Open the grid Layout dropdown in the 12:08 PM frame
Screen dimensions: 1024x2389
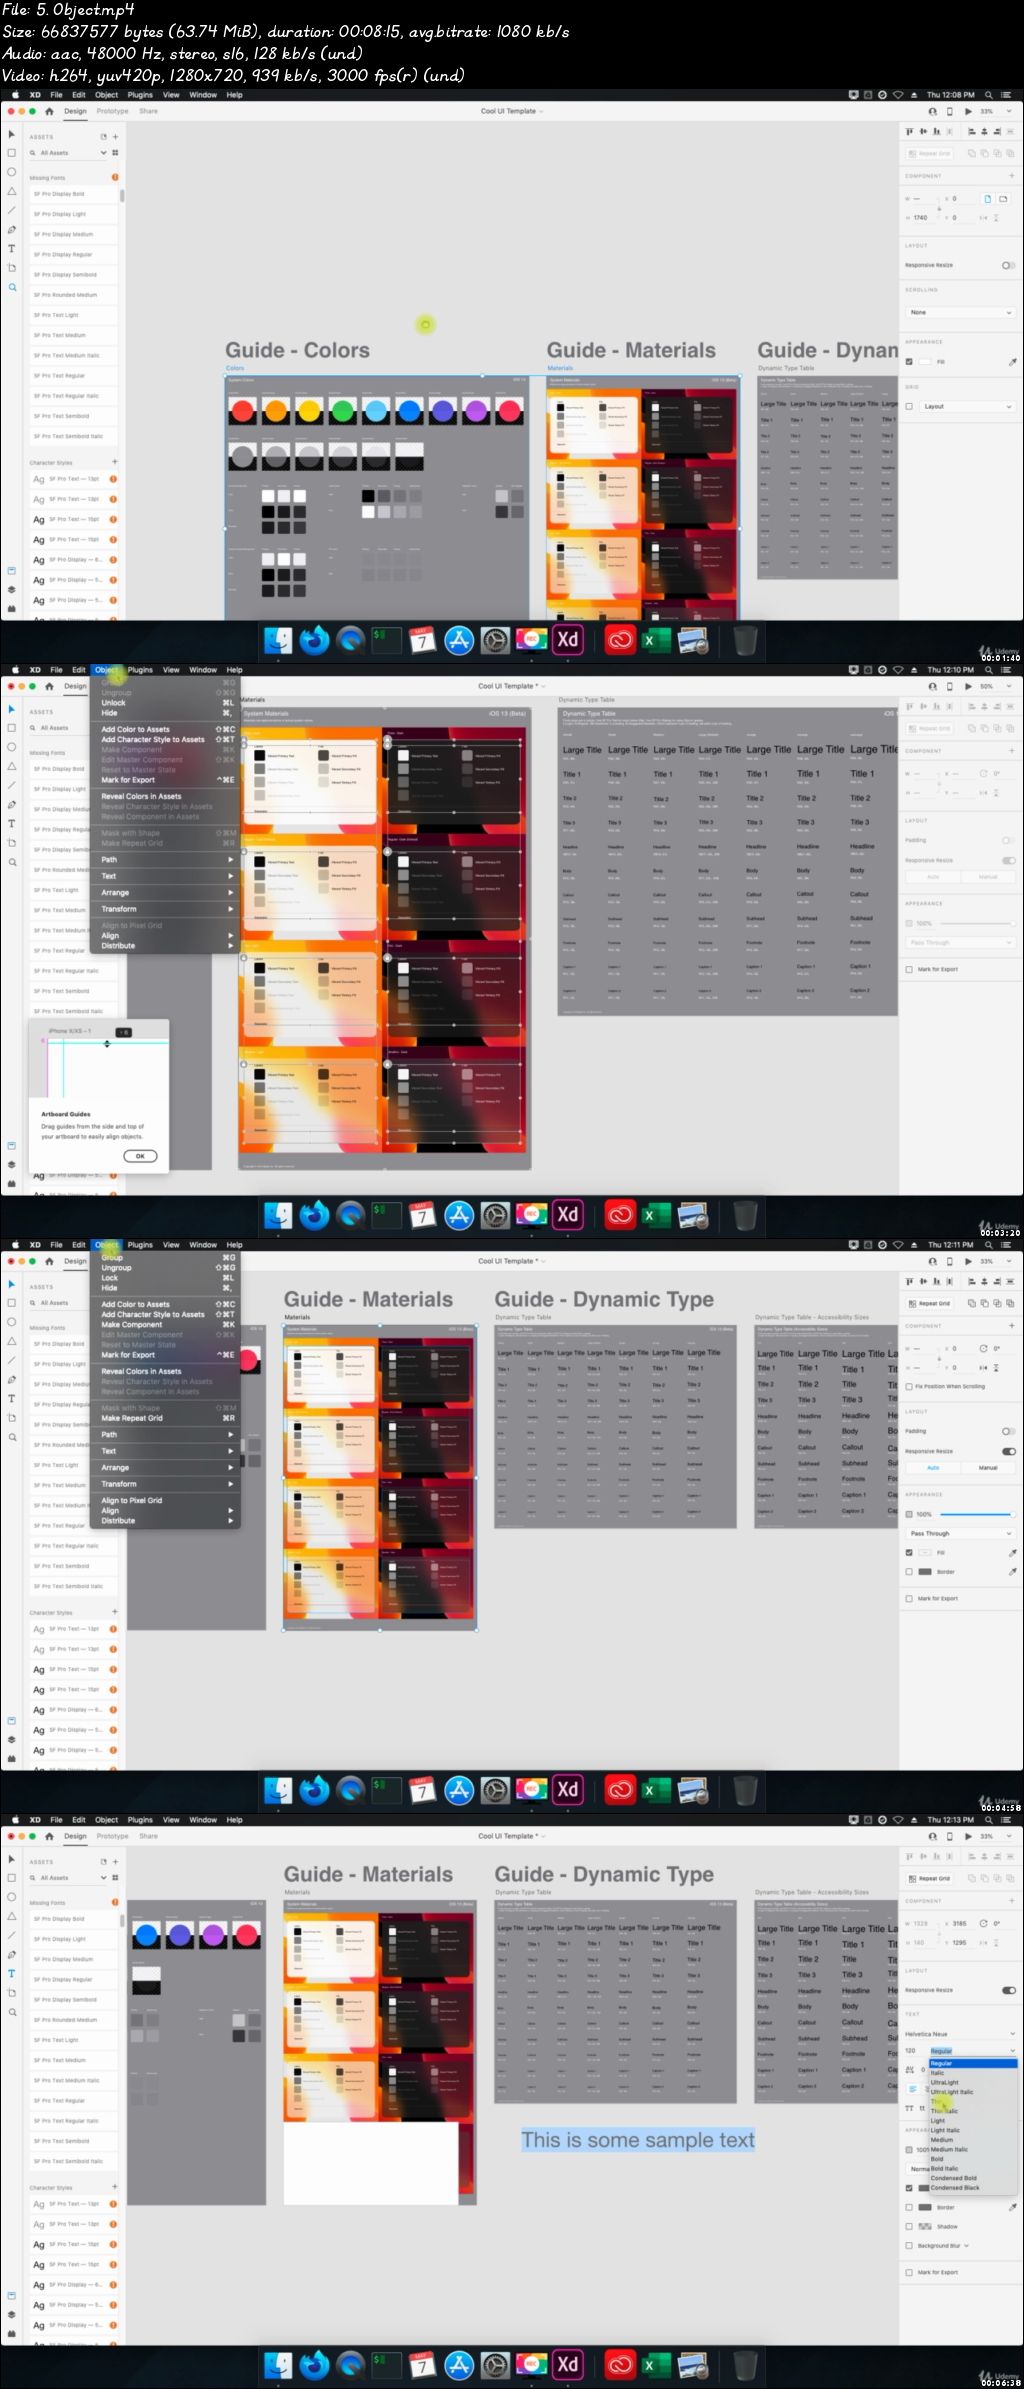pyautogui.click(x=968, y=406)
